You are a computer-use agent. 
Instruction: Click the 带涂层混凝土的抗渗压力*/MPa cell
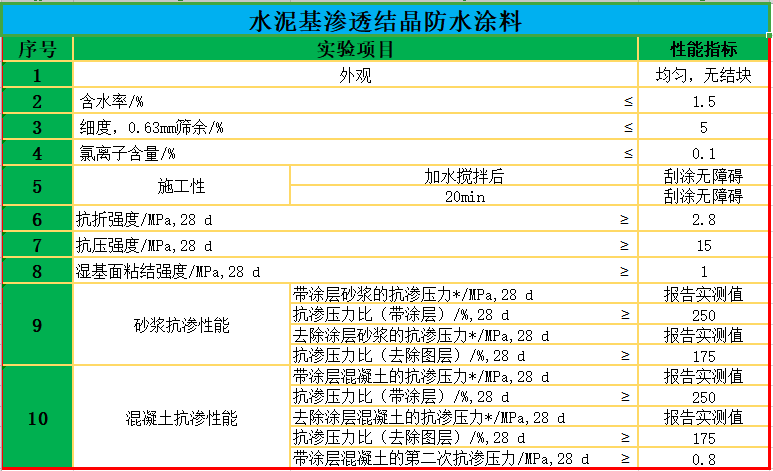(x=464, y=376)
